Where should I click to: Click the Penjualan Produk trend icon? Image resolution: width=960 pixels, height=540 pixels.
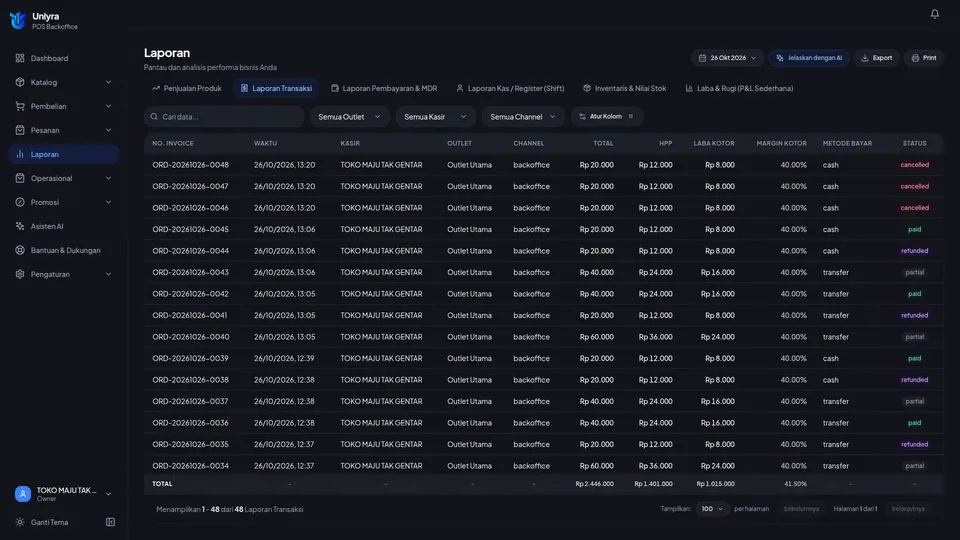point(156,88)
